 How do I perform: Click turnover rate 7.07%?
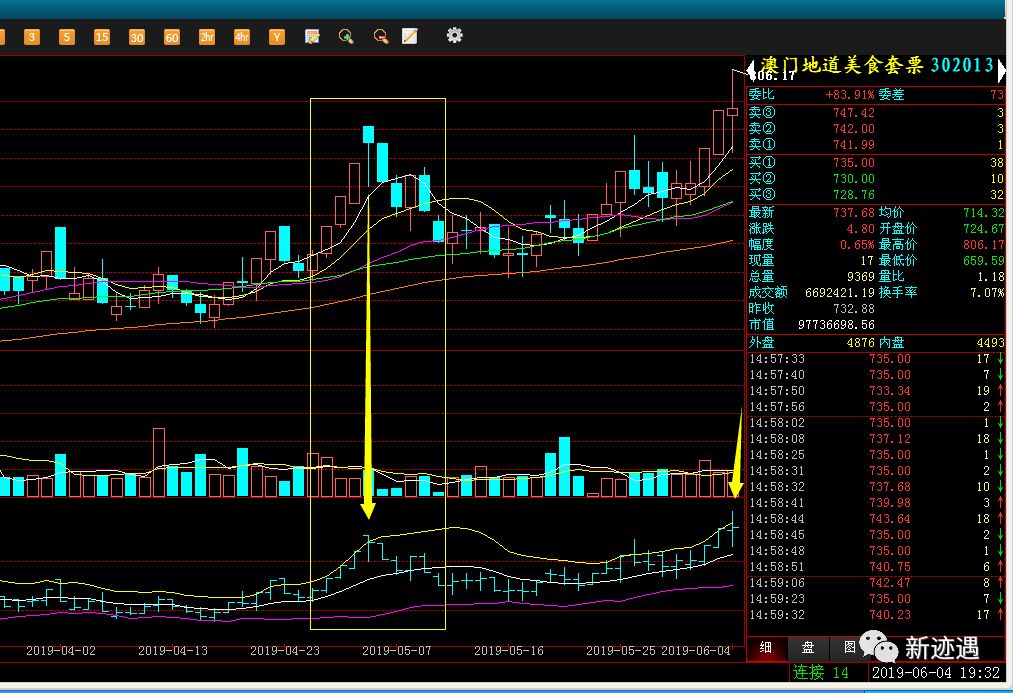pyautogui.click(x=987, y=293)
